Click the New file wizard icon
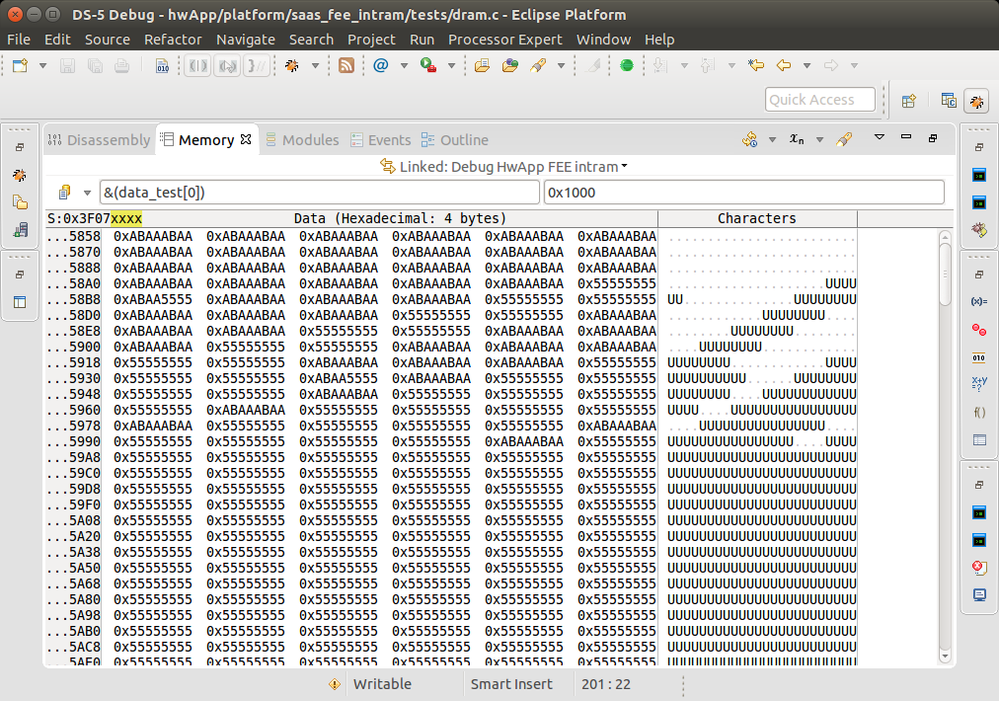Screen dimensions: 999x701 [20, 65]
